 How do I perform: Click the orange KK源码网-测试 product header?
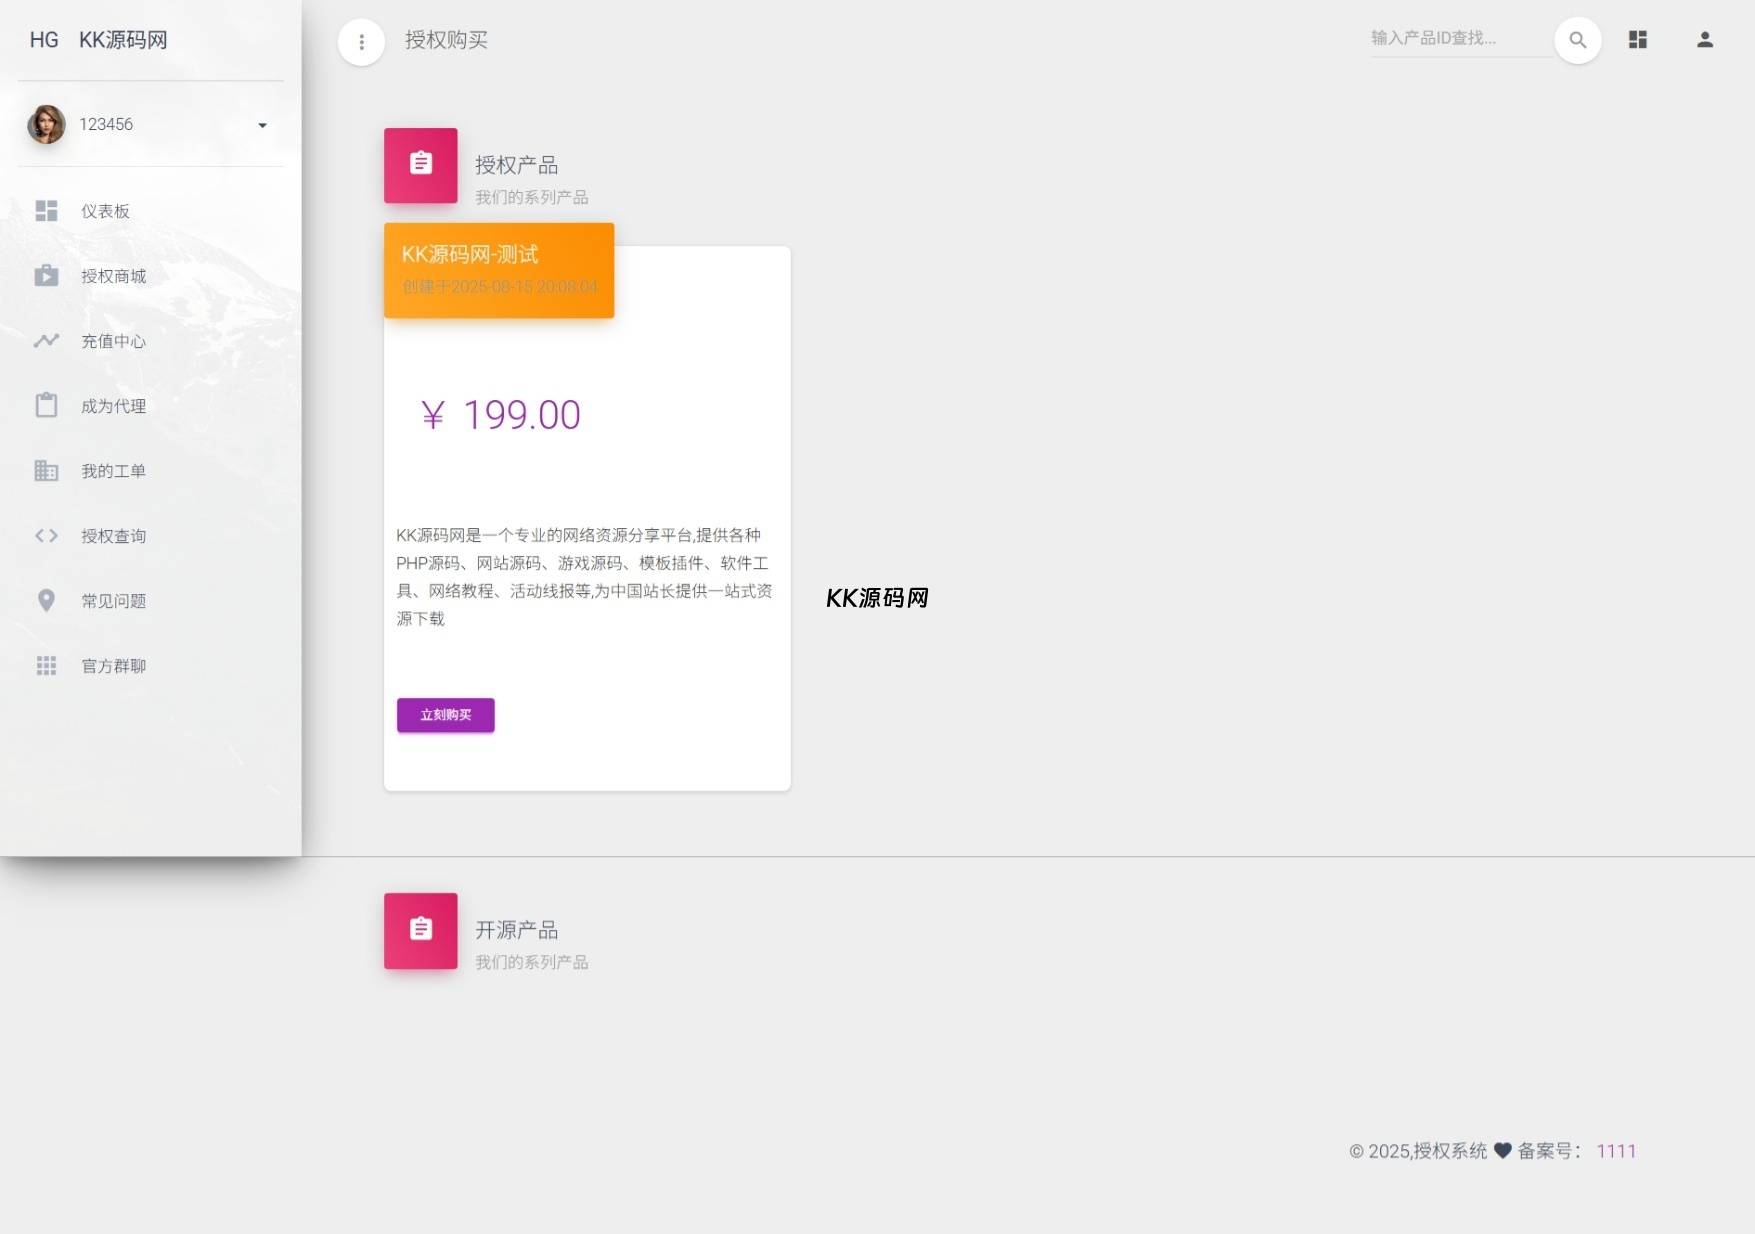coord(499,270)
